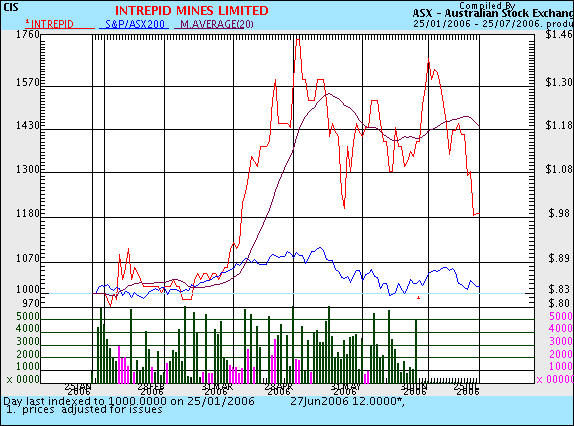Click the 31MAY 2006 date label
Image resolution: width=574 pixels, height=426 pixels.
346,389
